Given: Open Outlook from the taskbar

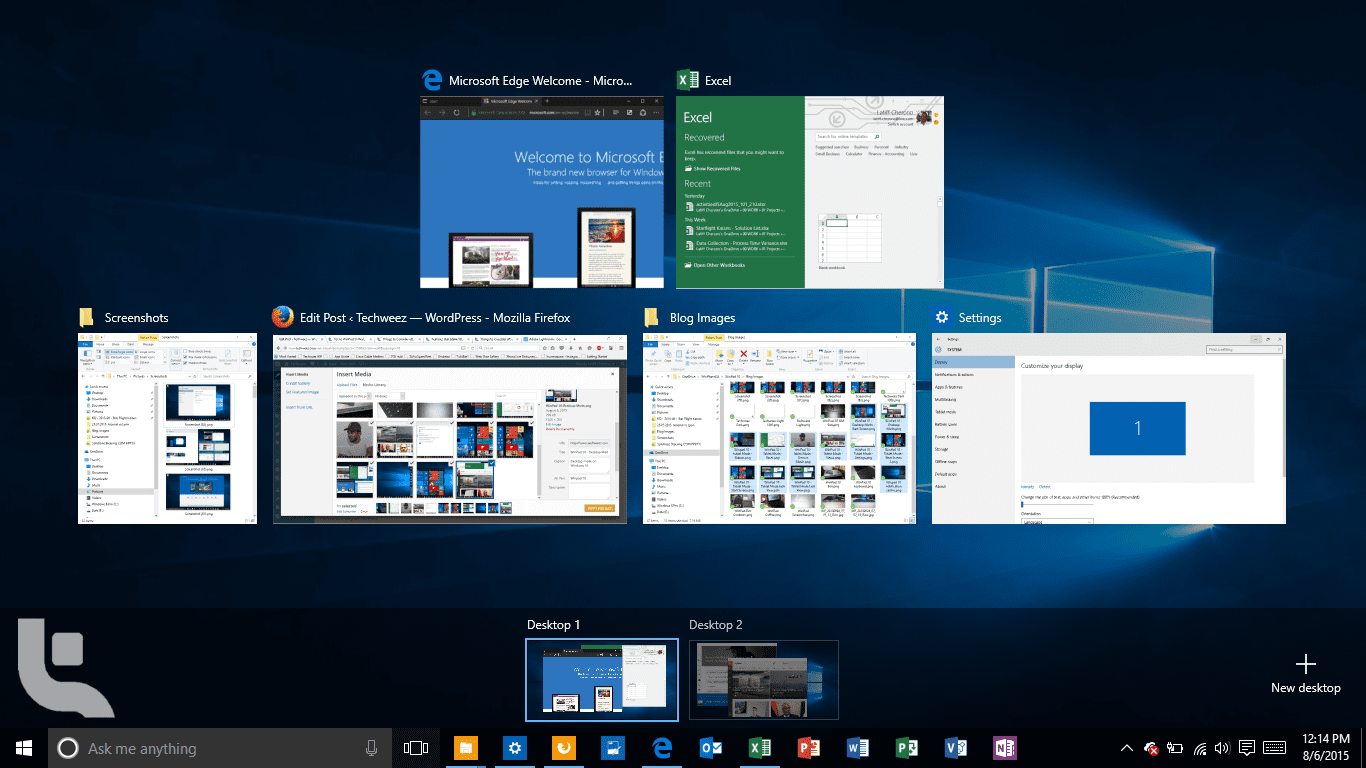Looking at the screenshot, I should (710, 748).
